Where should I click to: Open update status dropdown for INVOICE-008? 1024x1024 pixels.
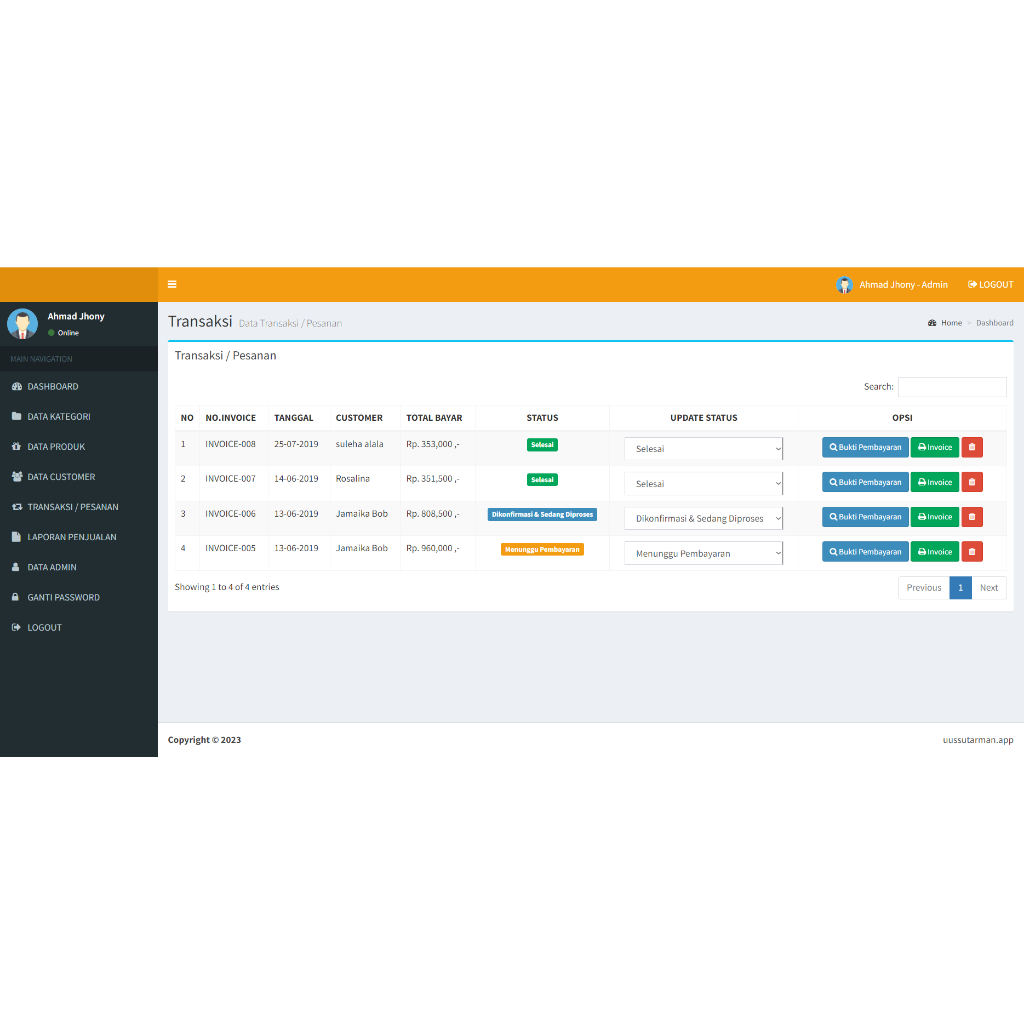pyautogui.click(x=703, y=449)
